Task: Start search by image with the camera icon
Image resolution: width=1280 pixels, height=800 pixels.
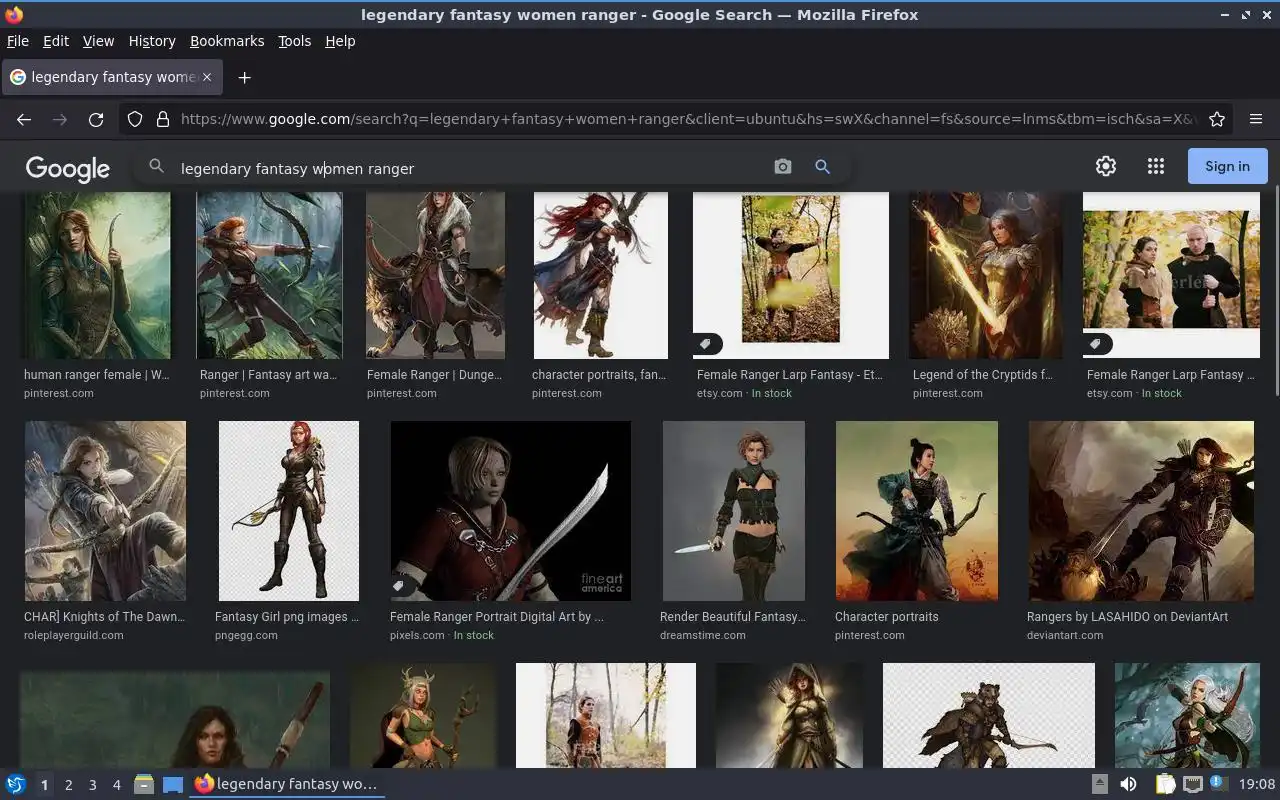Action: click(x=783, y=167)
